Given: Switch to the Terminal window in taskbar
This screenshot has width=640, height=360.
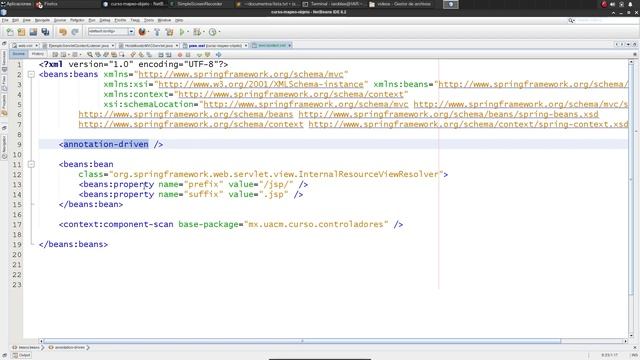Looking at the screenshot, I should tap(333, 4).
